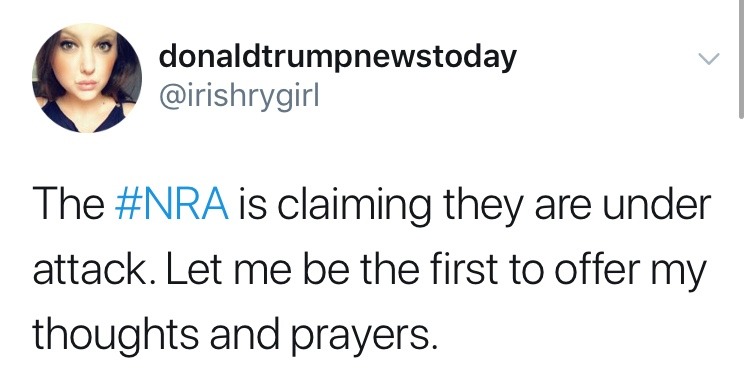Expand the tweet options chevron

(708, 59)
